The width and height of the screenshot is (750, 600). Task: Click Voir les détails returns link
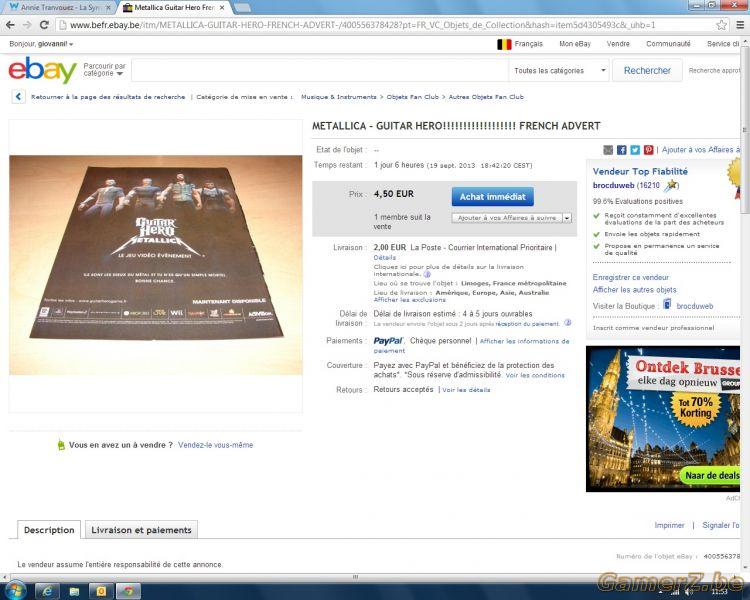[x=466, y=389]
